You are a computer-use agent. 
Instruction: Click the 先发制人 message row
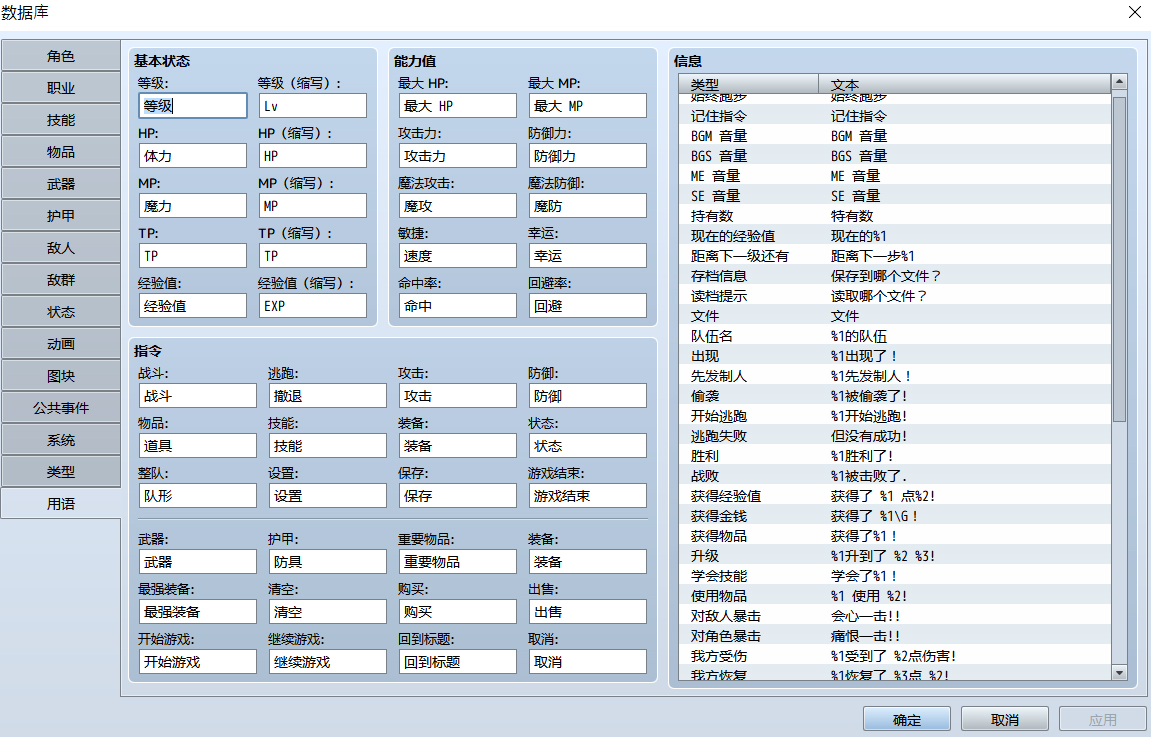895,376
